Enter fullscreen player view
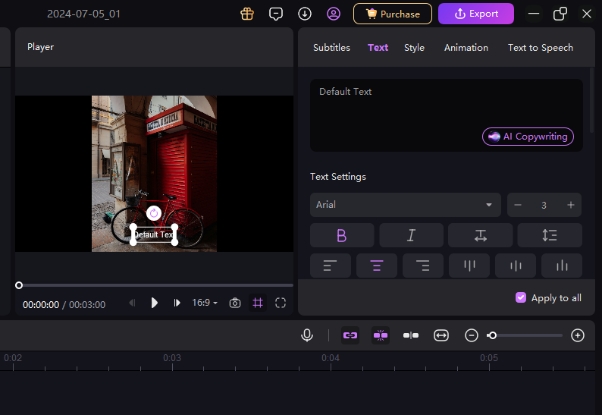The image size is (602, 415). tap(281, 303)
